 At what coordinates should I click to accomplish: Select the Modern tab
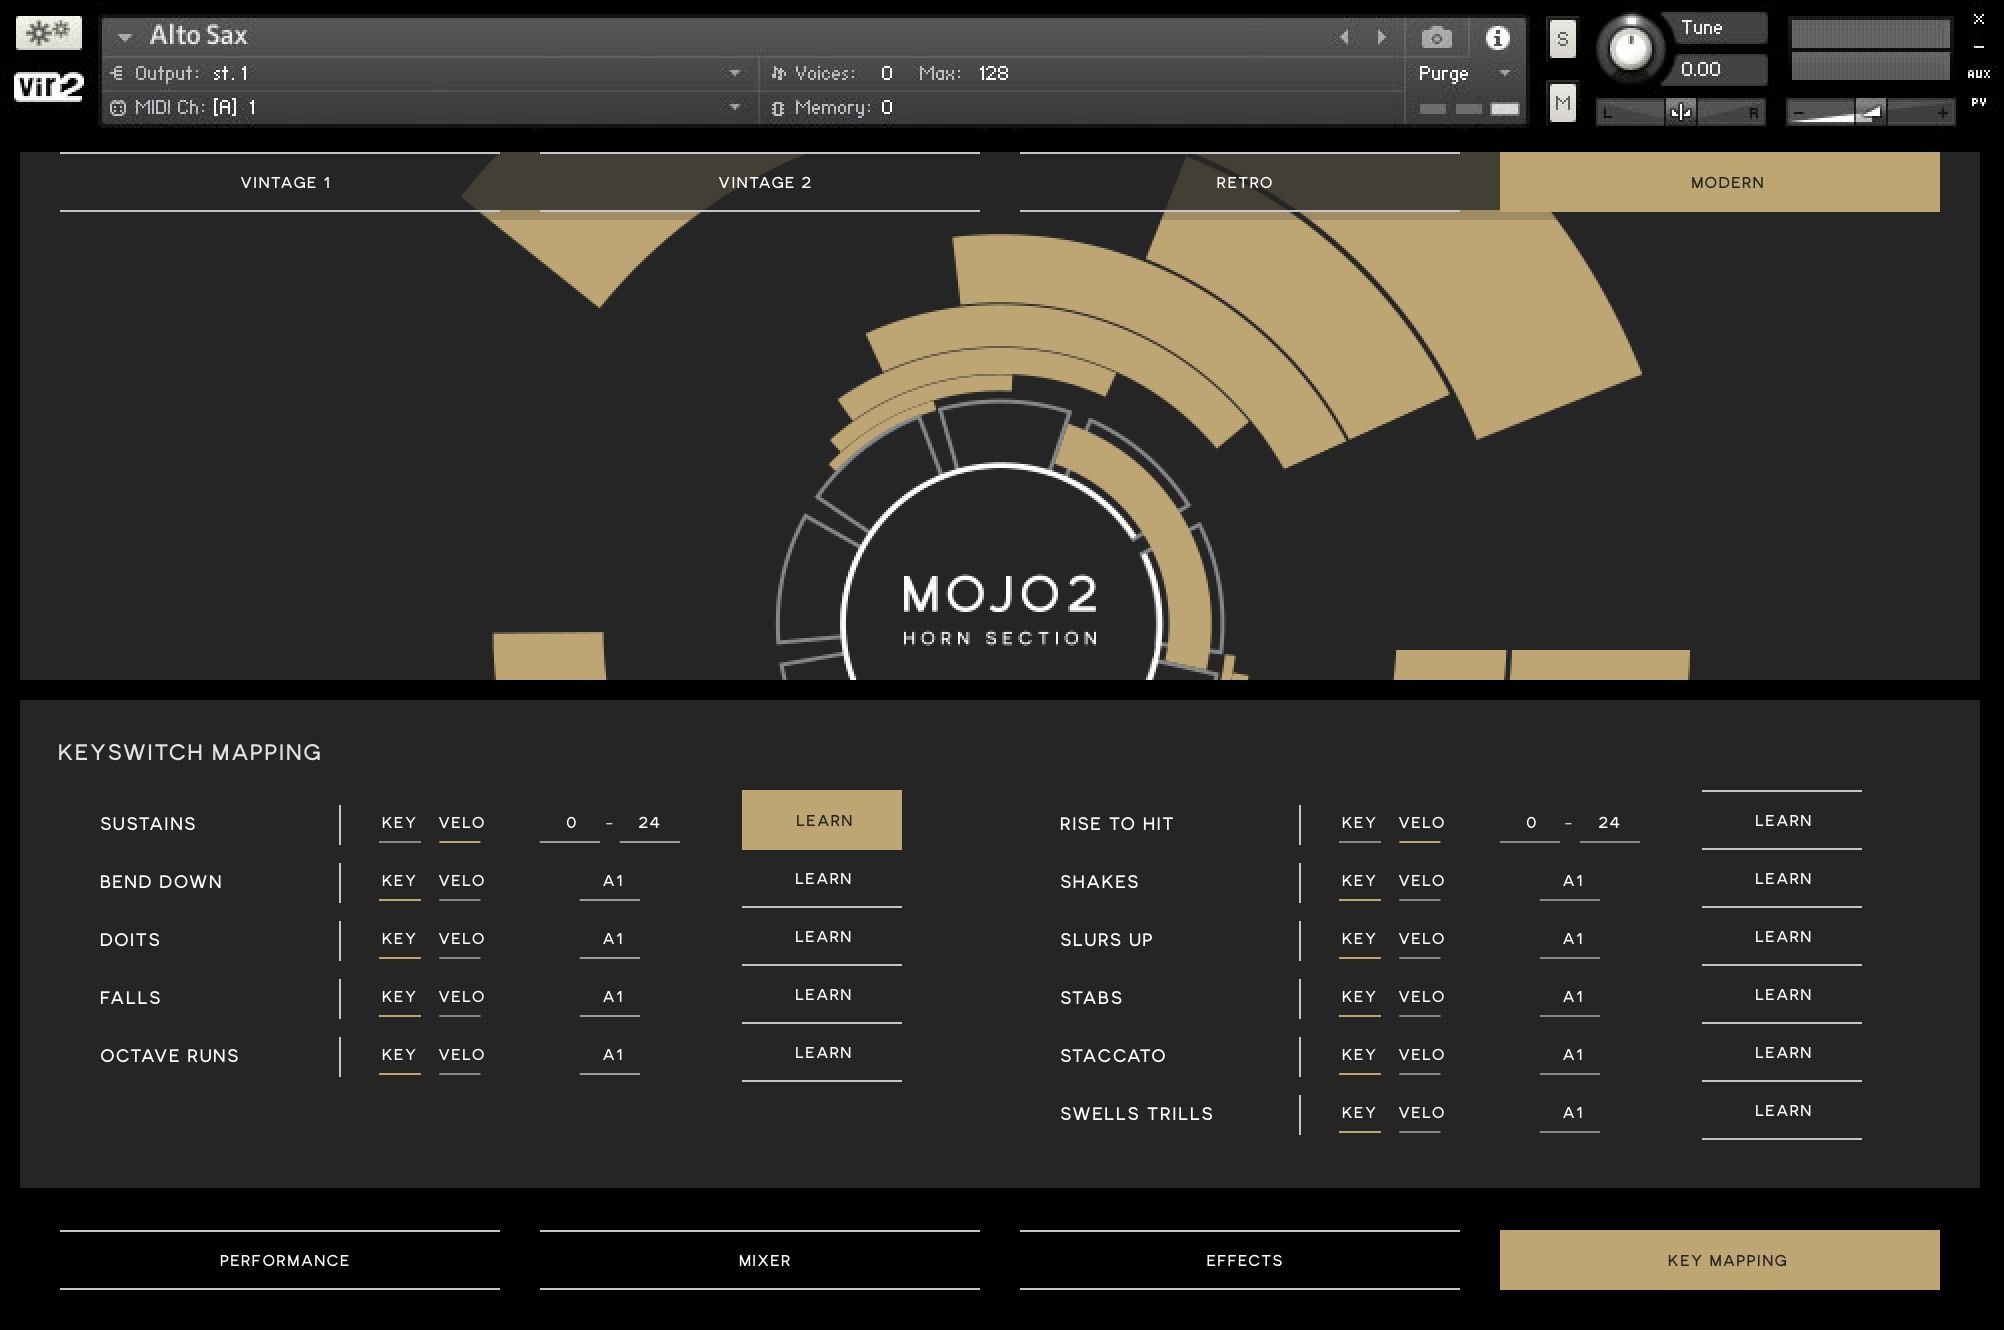tap(1720, 182)
